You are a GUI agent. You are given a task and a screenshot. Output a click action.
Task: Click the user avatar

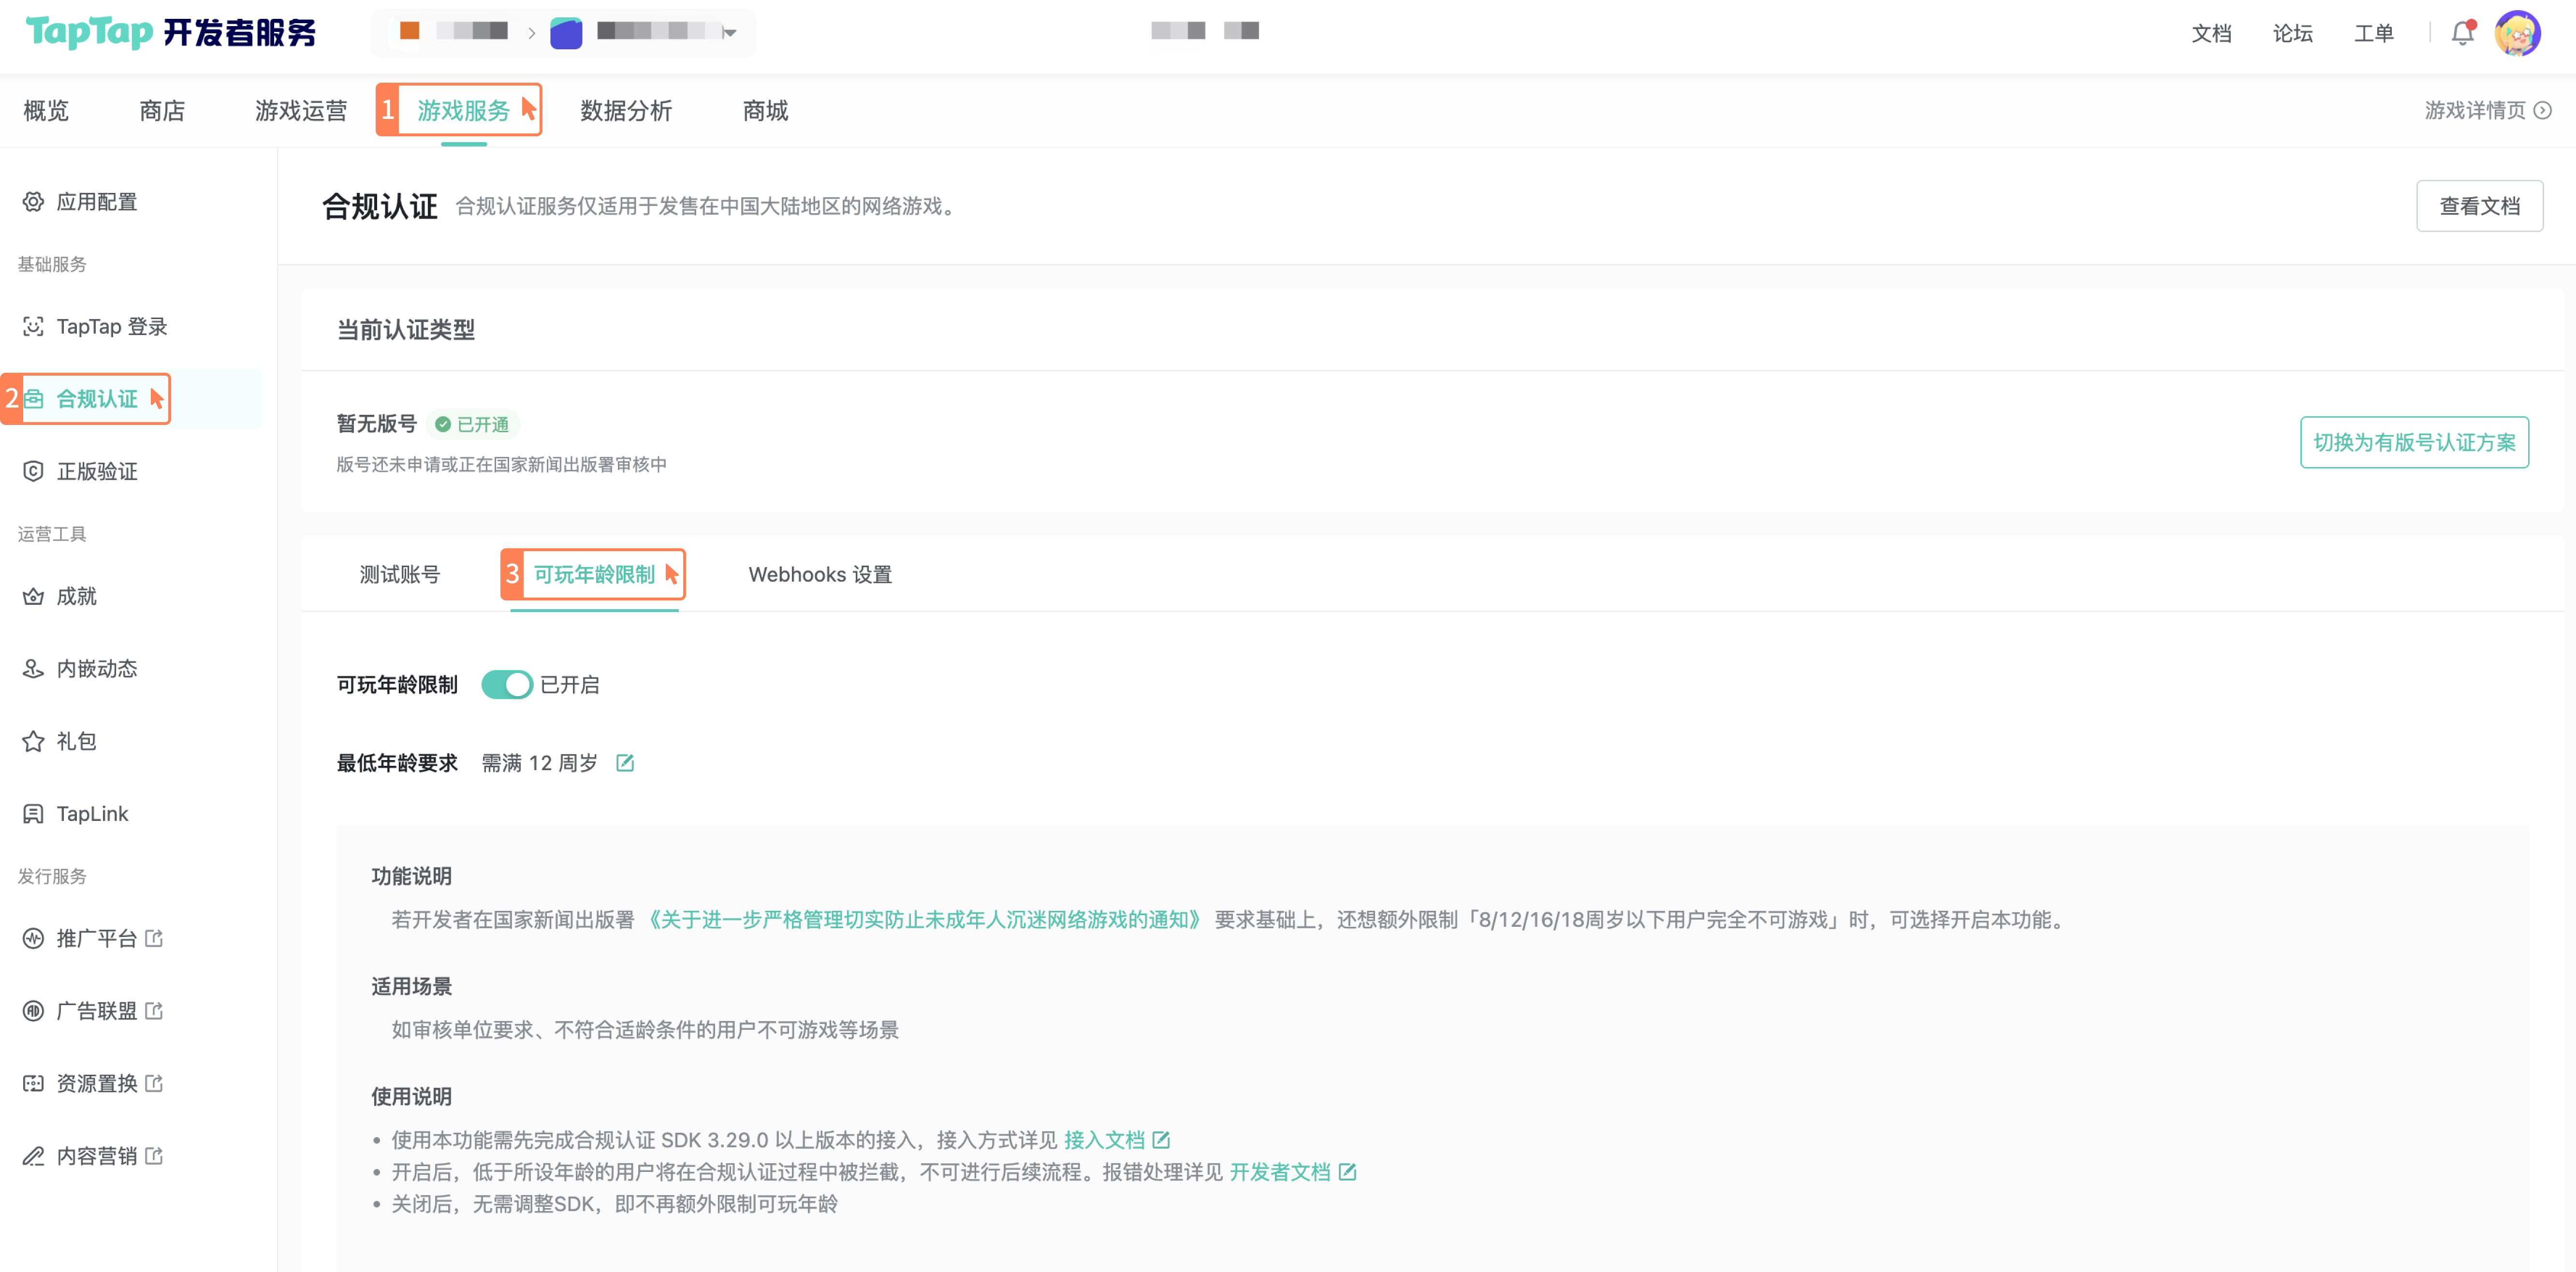(x=2517, y=33)
